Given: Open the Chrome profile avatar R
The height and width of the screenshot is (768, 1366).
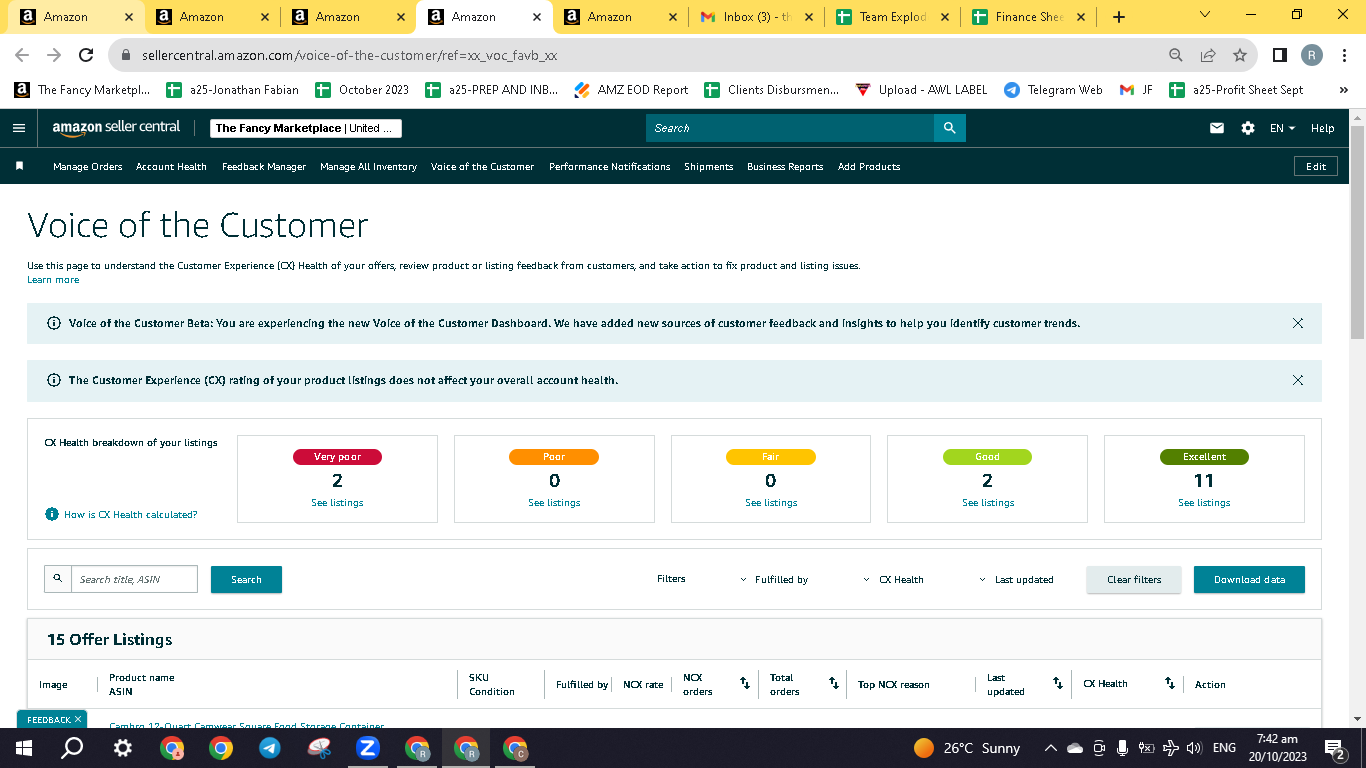Looking at the screenshot, I should point(1312,55).
